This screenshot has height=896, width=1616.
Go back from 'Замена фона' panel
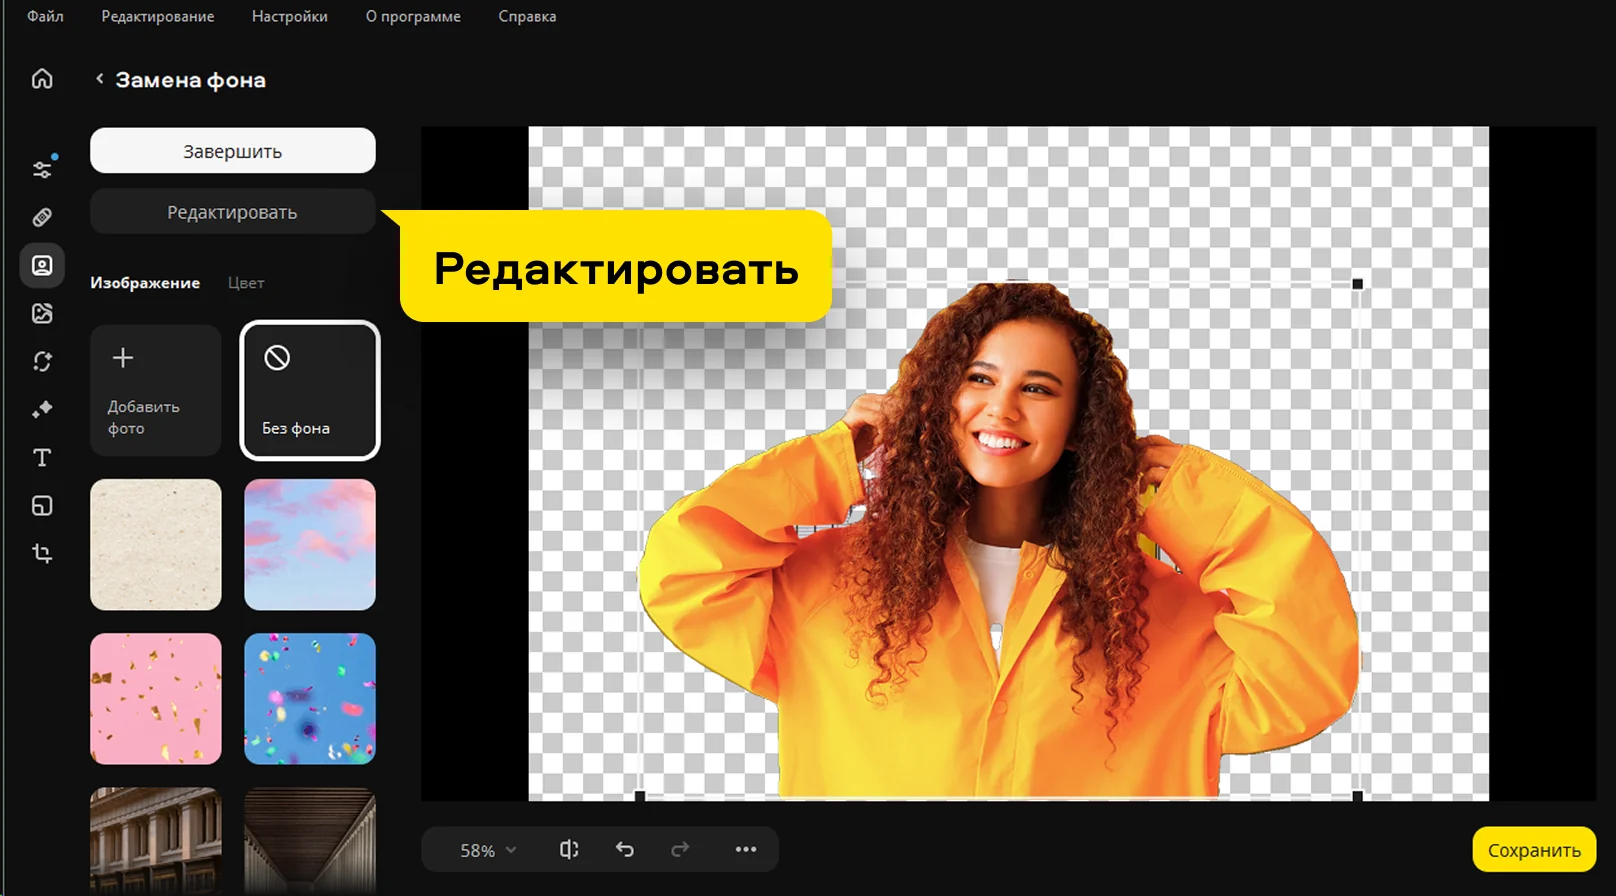point(99,79)
